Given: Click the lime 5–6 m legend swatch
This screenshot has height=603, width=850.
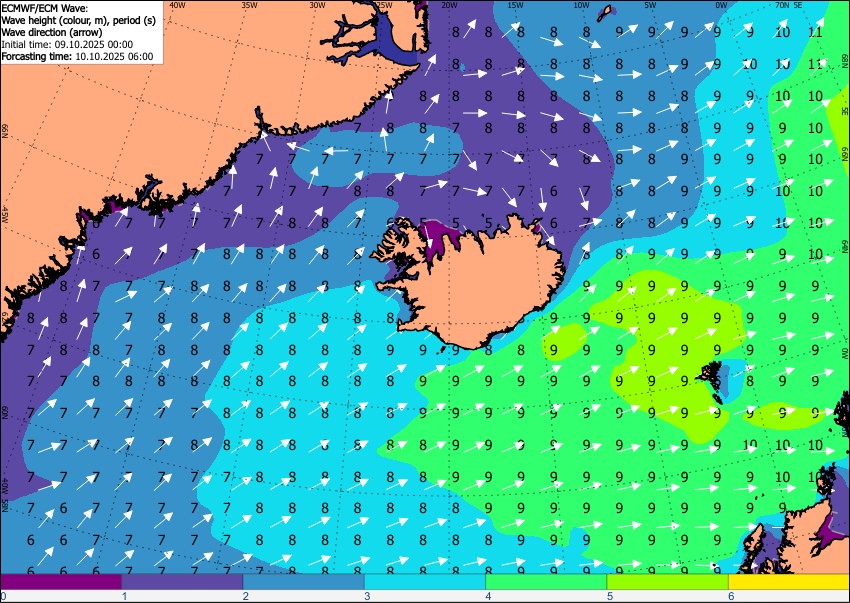Looking at the screenshot, I should click(x=668, y=582).
